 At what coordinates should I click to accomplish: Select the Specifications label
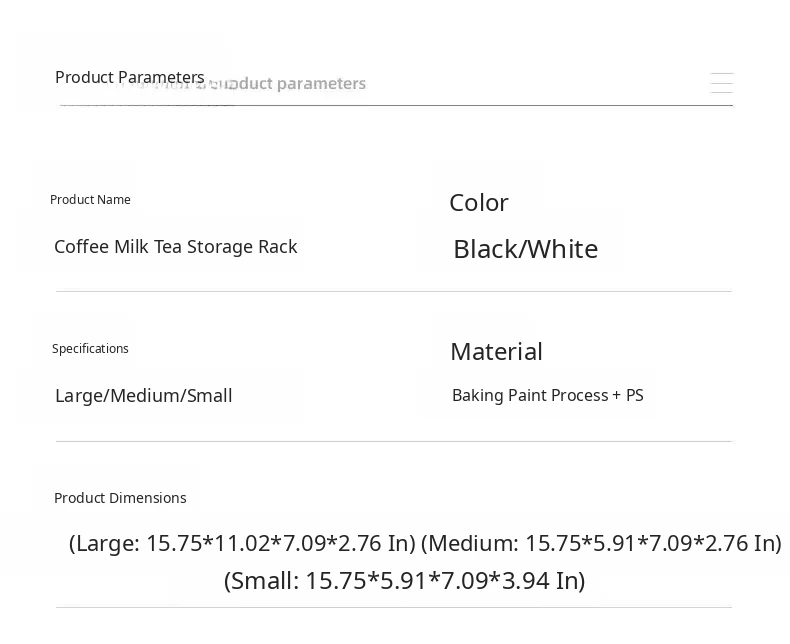pos(90,349)
